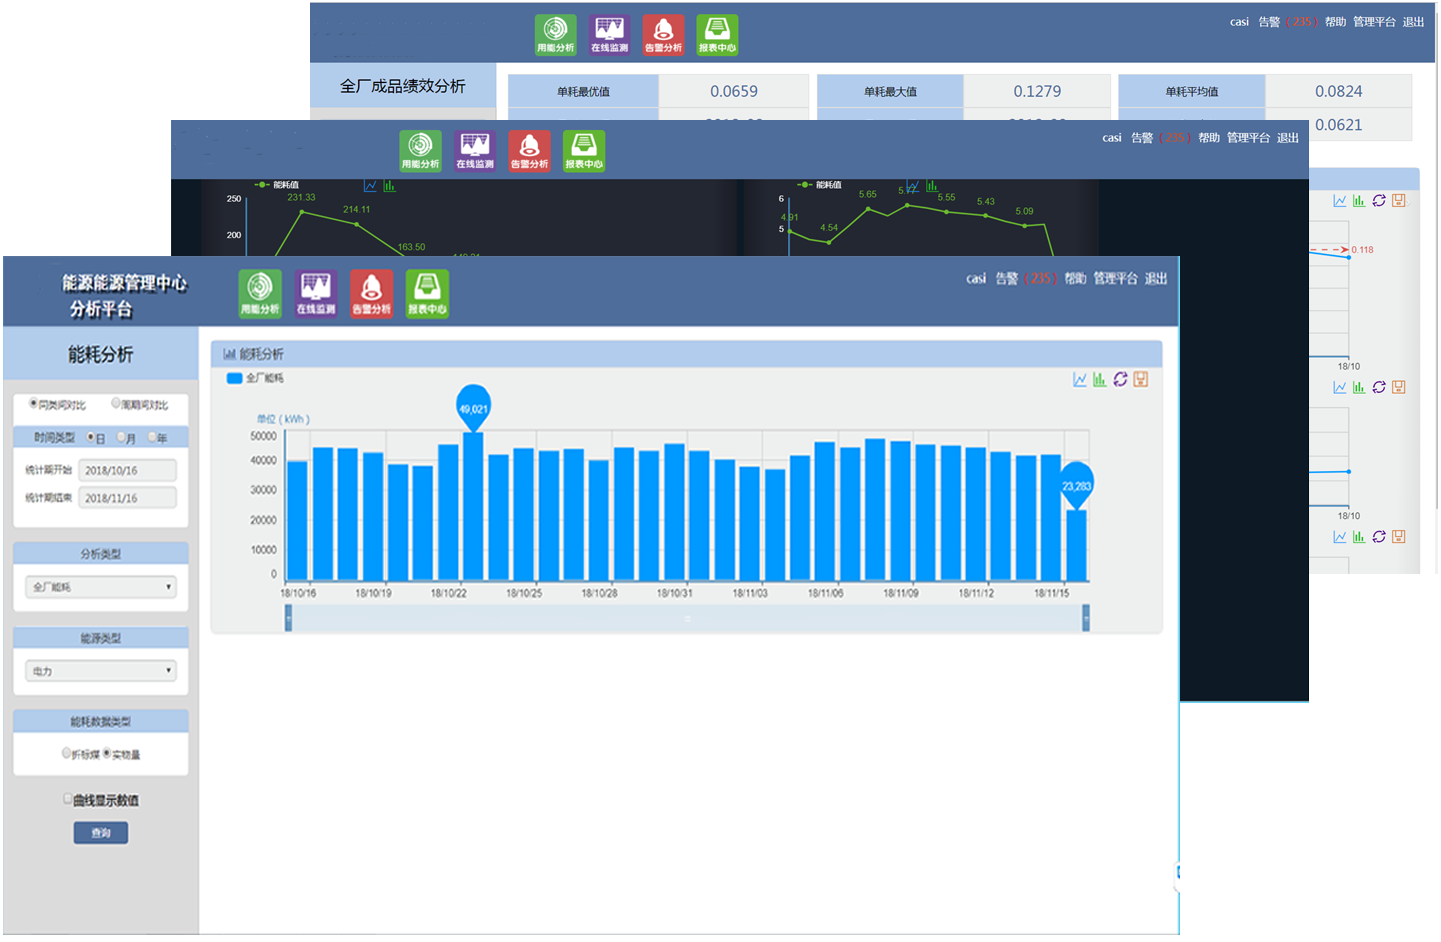This screenshot has height=942, width=1441.
Task: Click the 查询 button
Action: tap(101, 833)
